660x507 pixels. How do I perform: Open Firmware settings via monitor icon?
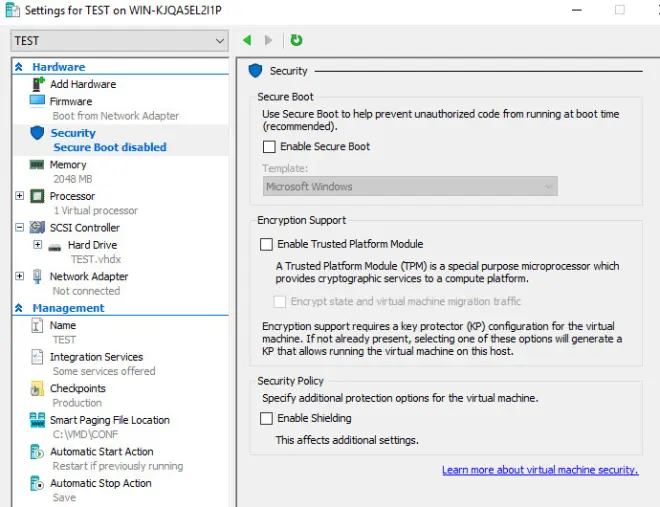pyautogui.click(x=37, y=101)
